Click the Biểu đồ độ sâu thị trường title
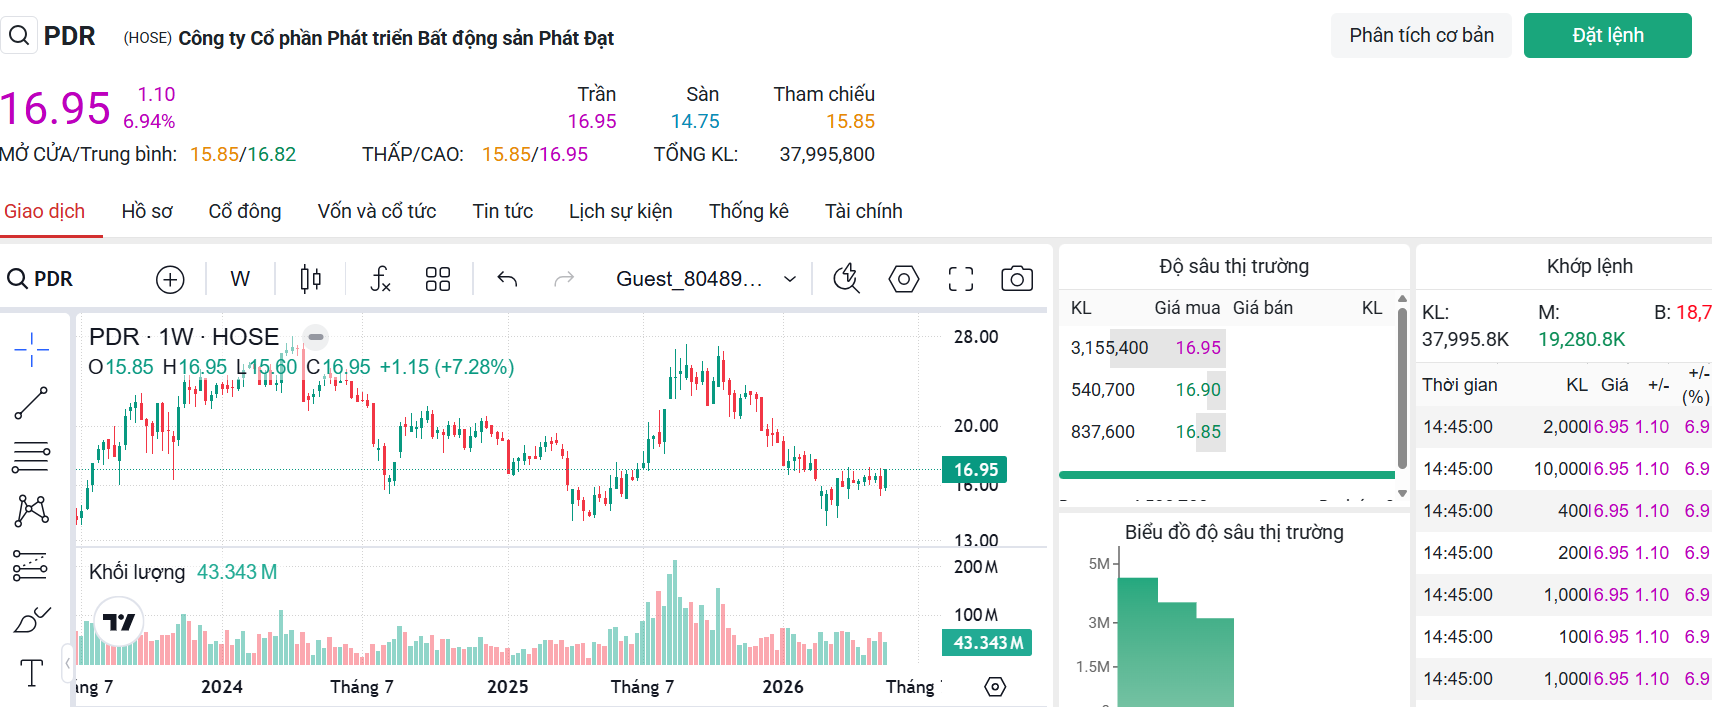This screenshot has width=1712, height=707. coord(1234,532)
